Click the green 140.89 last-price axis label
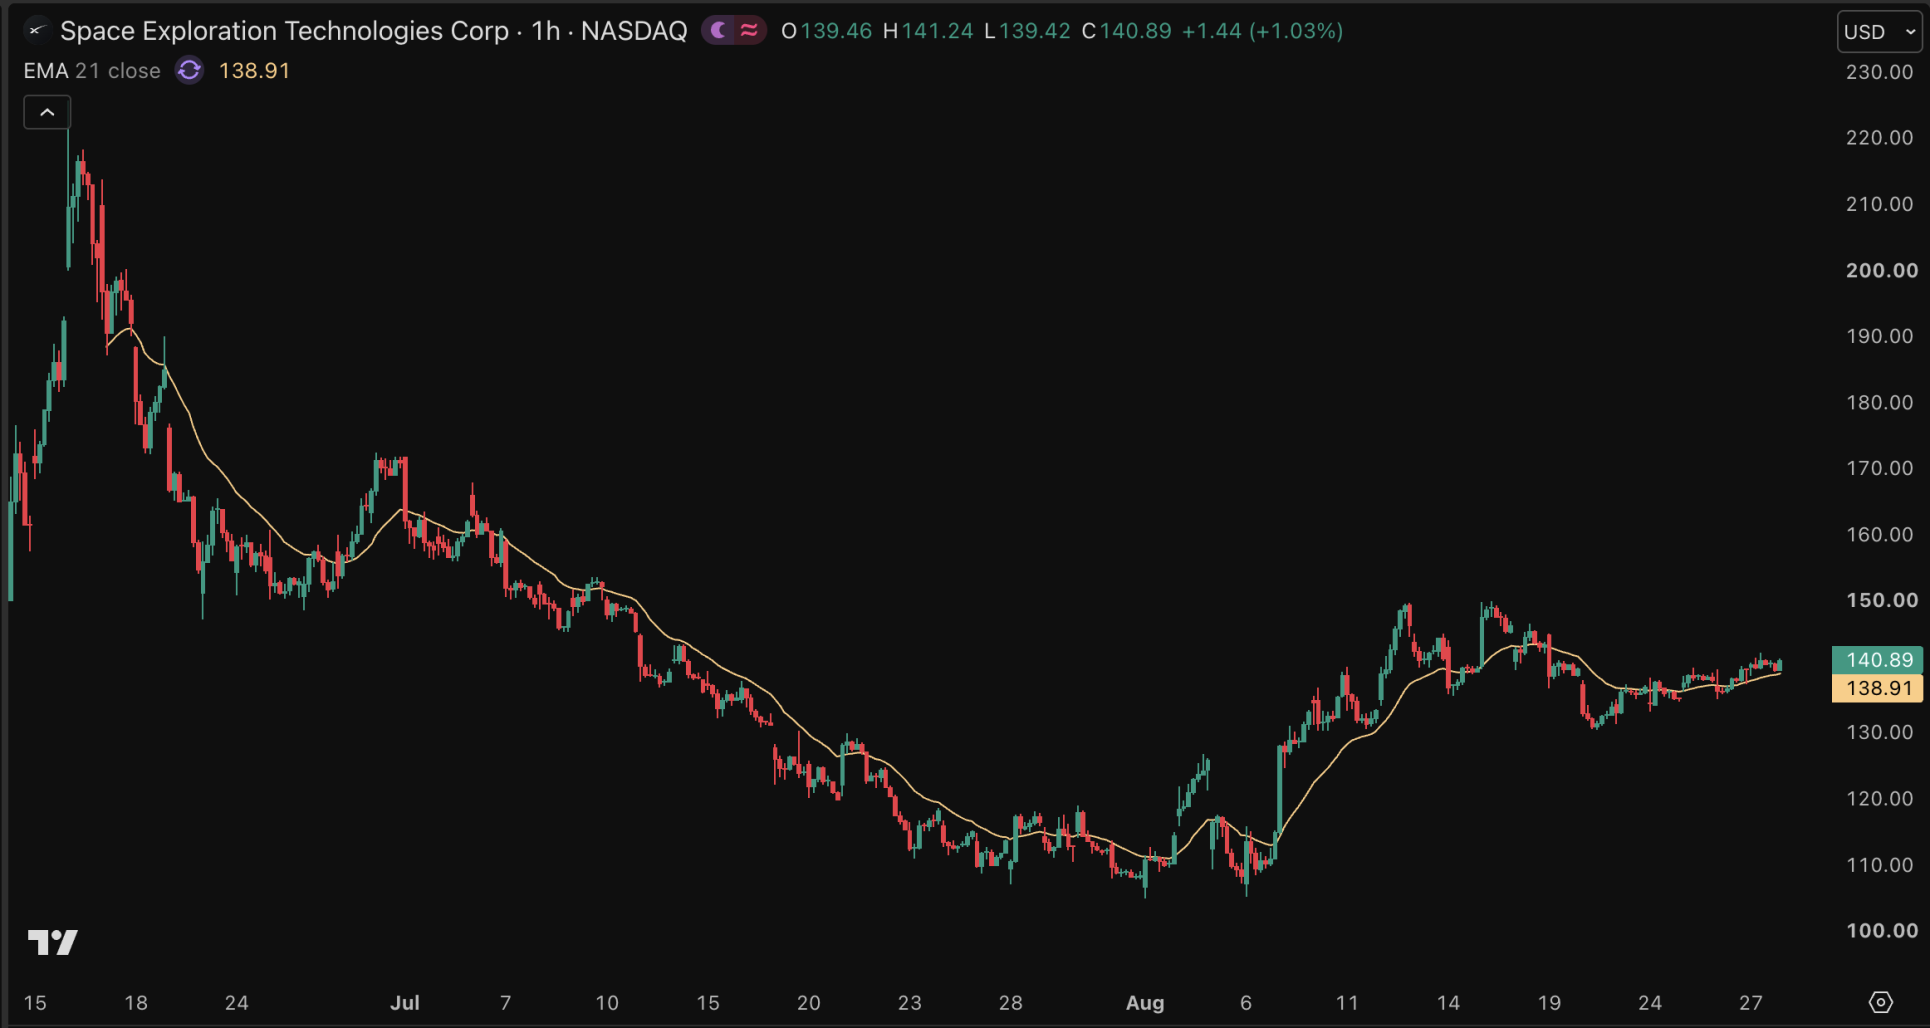This screenshot has height=1028, width=1930. 1877,660
